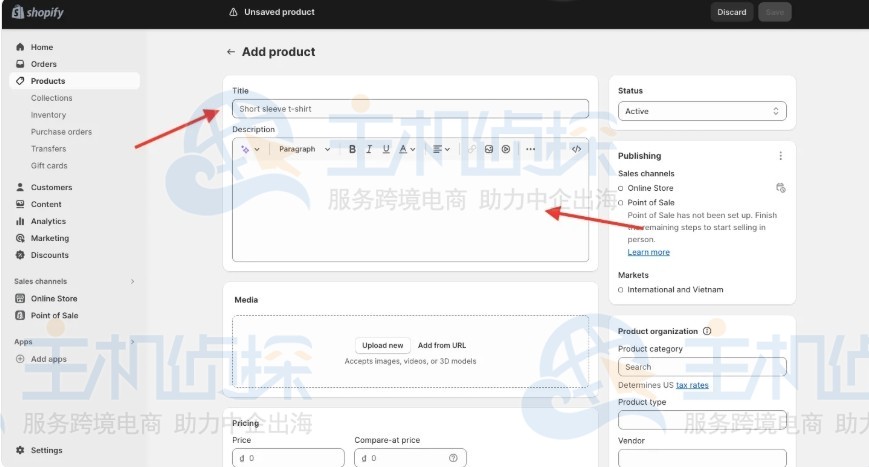This screenshot has height=467, width=869.
Task: Click the unsaved product warning icon
Action: 233,12
